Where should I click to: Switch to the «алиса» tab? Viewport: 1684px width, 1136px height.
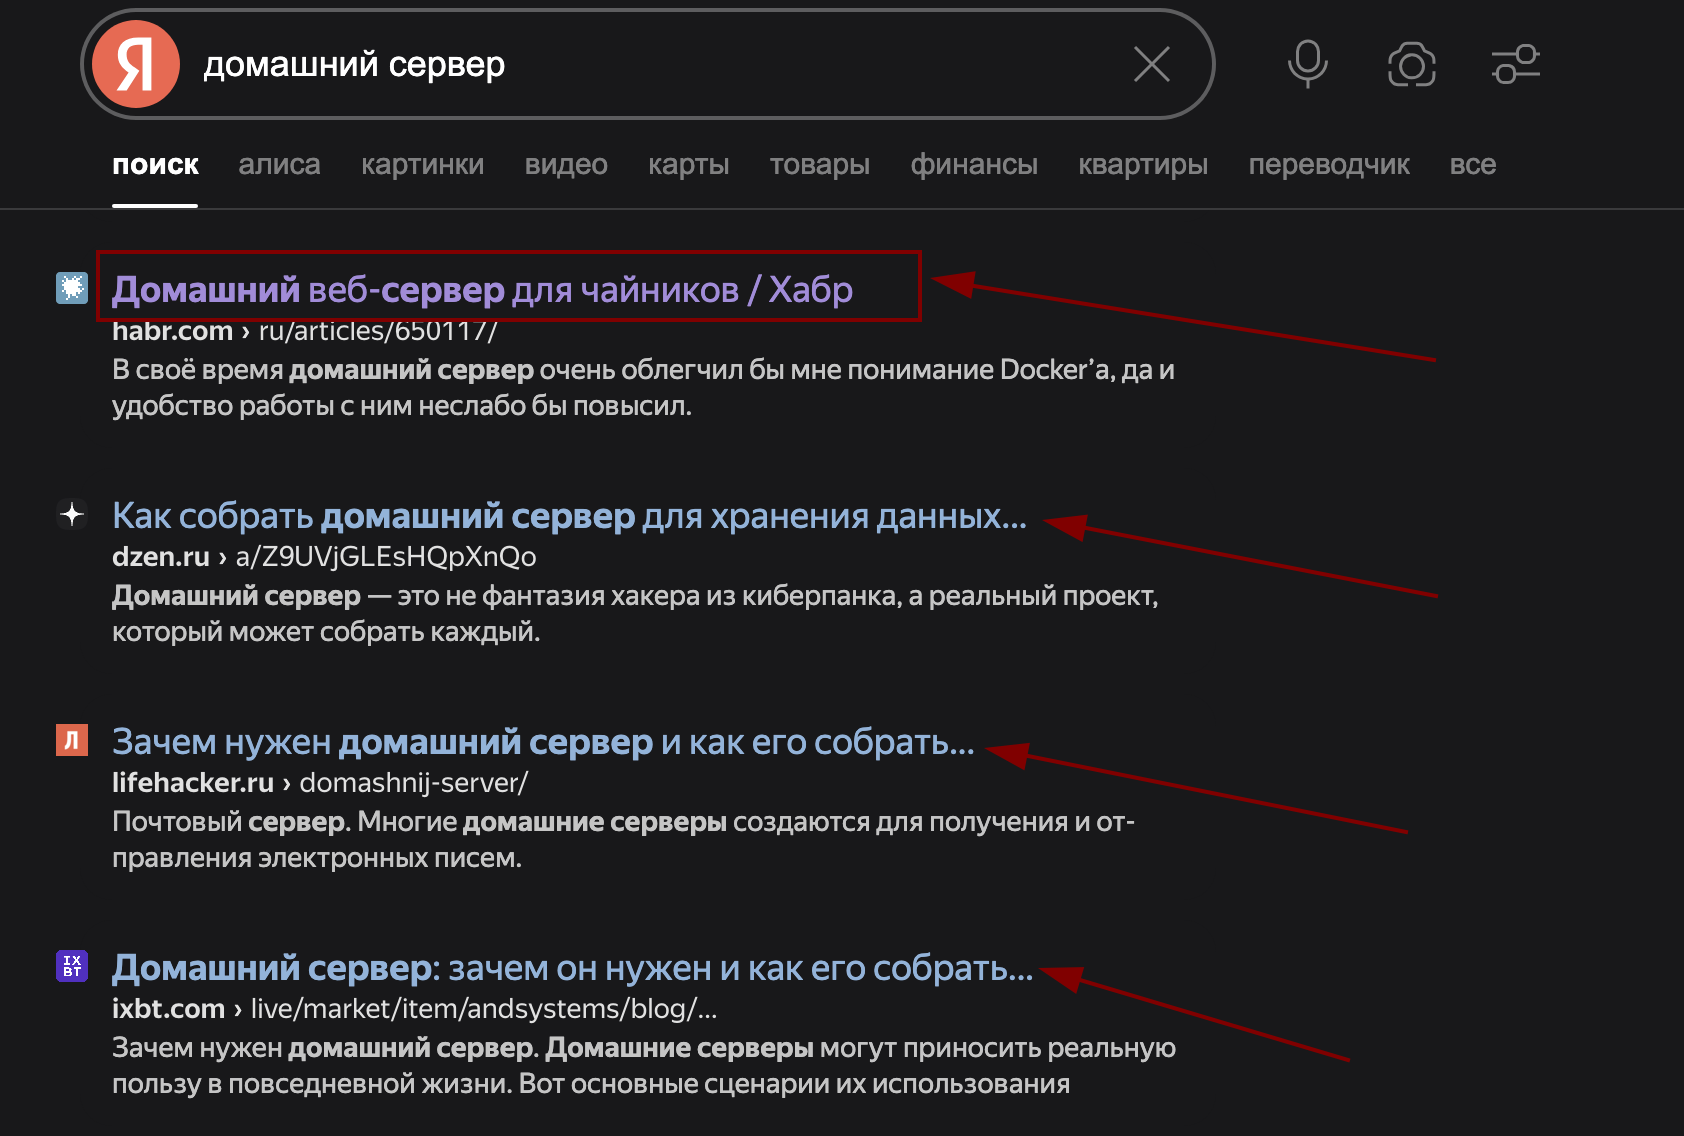[279, 165]
